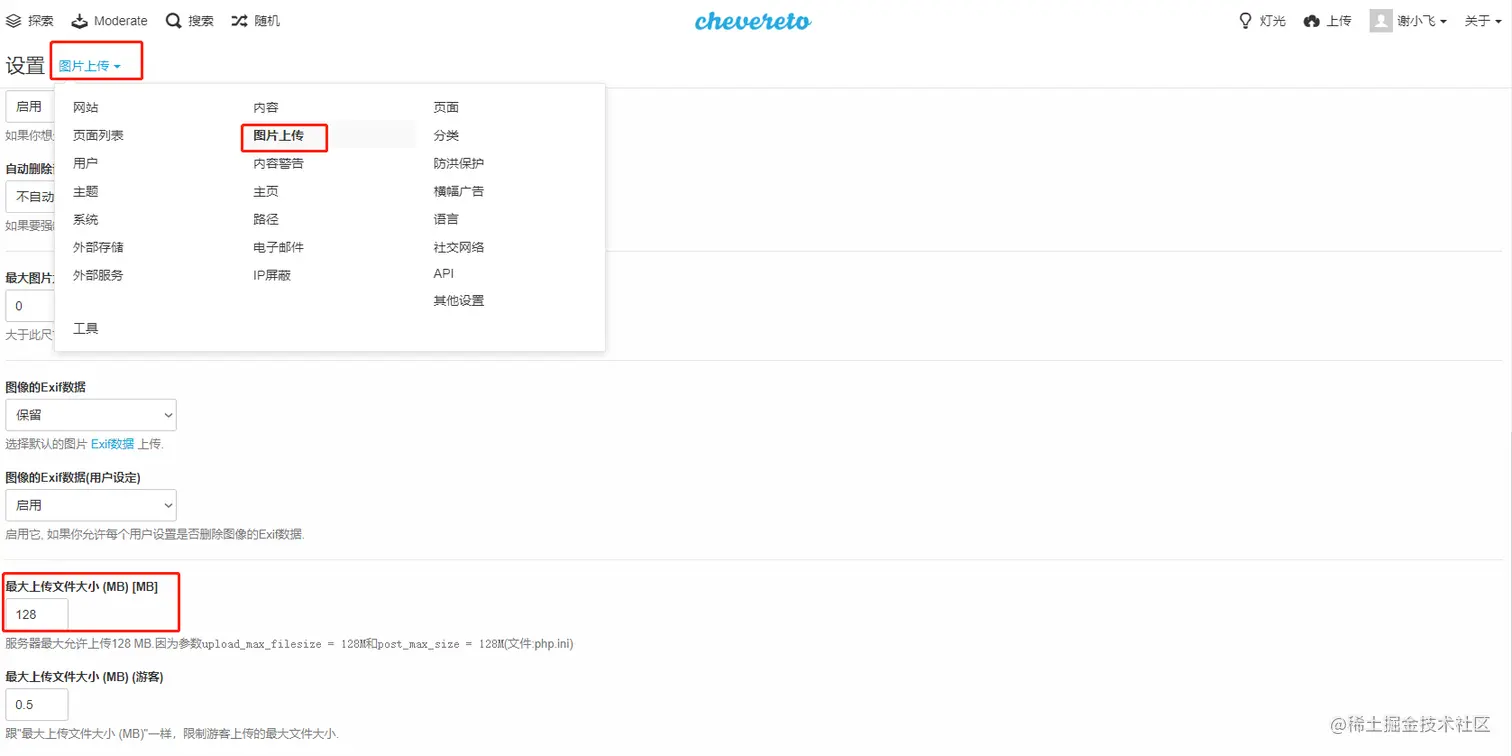Select 图片上传 in the settings list

coord(284,135)
